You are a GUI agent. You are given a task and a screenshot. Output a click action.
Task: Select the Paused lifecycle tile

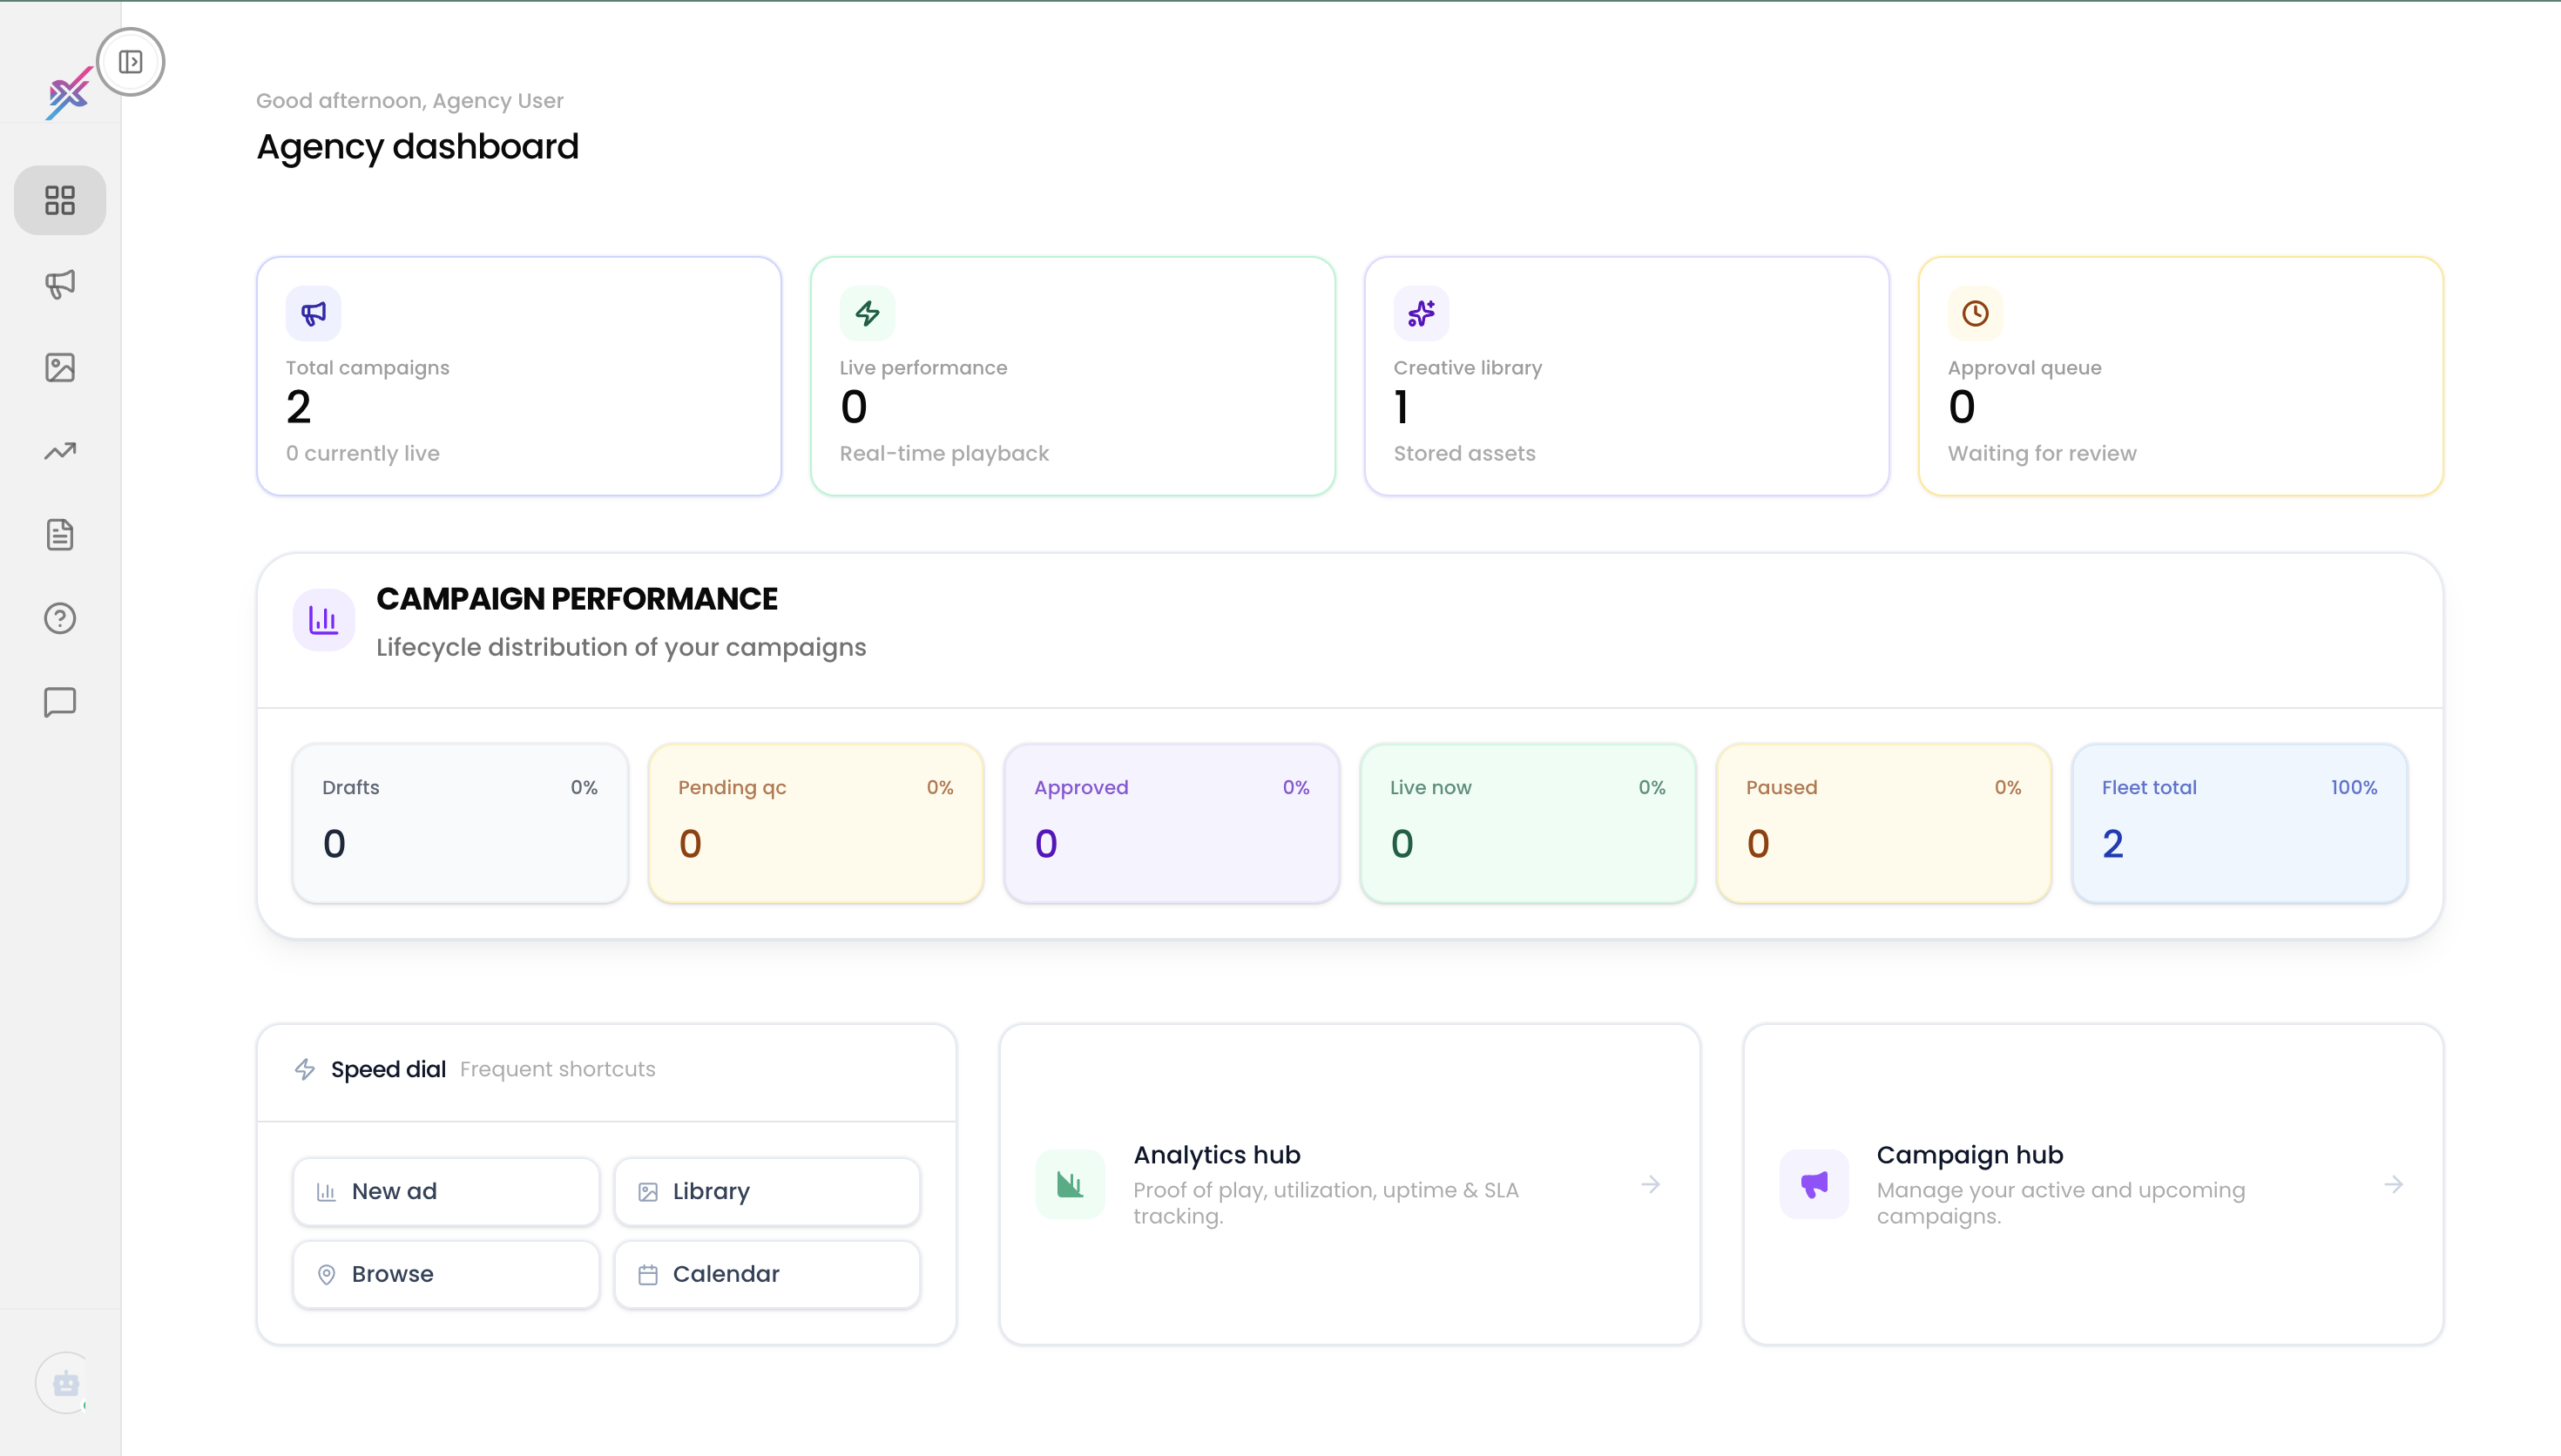[x=1884, y=823]
